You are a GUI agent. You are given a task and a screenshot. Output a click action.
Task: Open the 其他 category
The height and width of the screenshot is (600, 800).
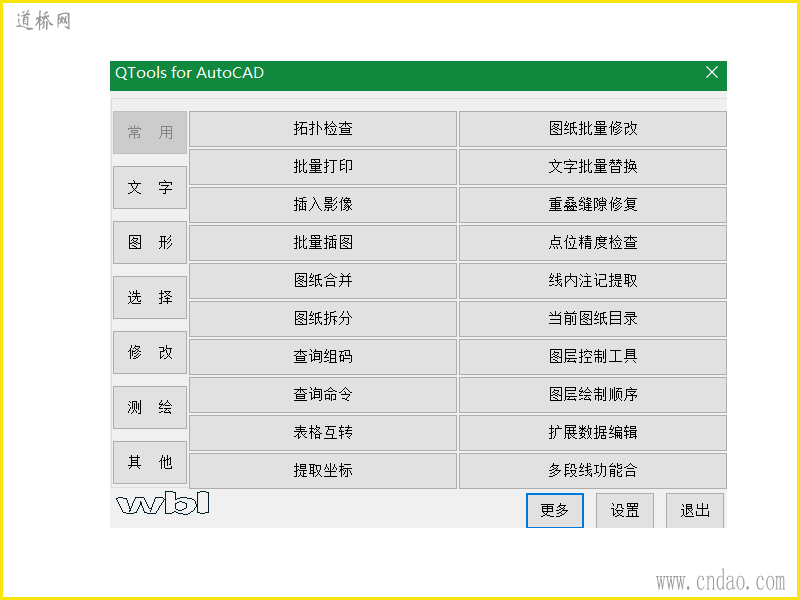tap(150, 462)
